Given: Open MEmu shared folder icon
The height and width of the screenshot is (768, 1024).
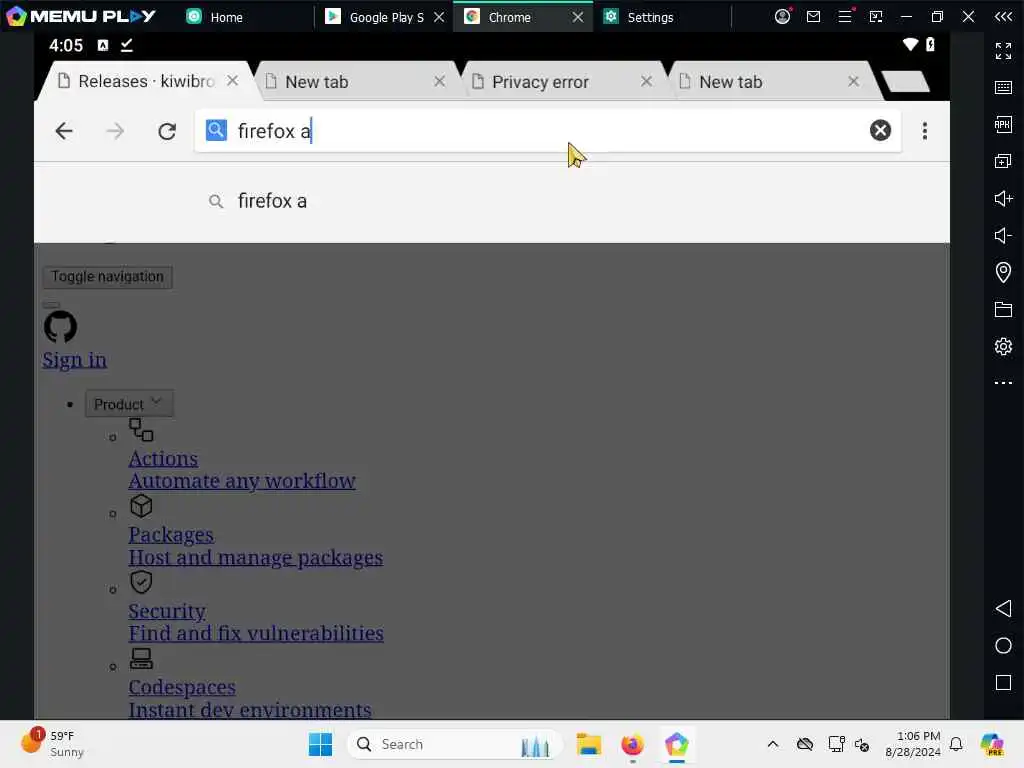Looking at the screenshot, I should 1003,309.
